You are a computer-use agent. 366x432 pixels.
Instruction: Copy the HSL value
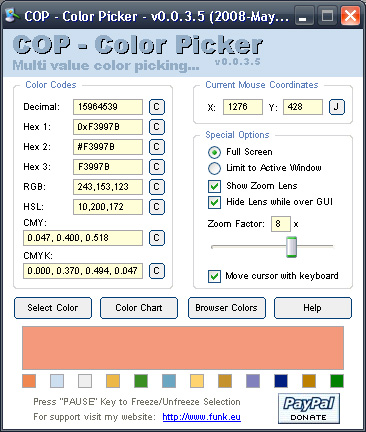point(157,207)
